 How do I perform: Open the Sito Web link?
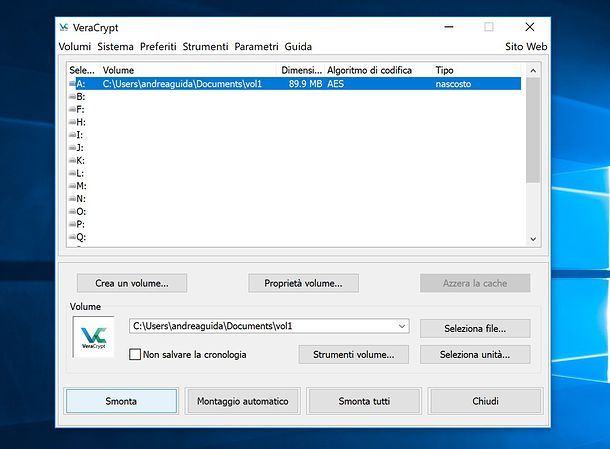point(526,47)
